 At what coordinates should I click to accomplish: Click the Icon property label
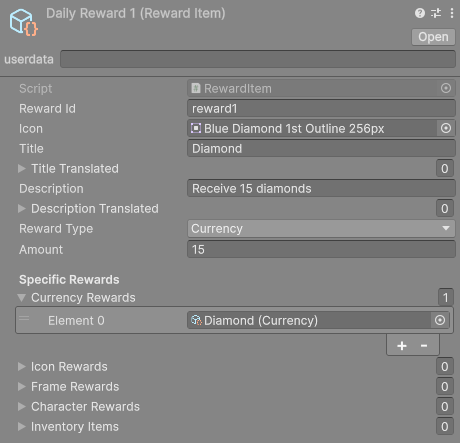(x=31, y=129)
